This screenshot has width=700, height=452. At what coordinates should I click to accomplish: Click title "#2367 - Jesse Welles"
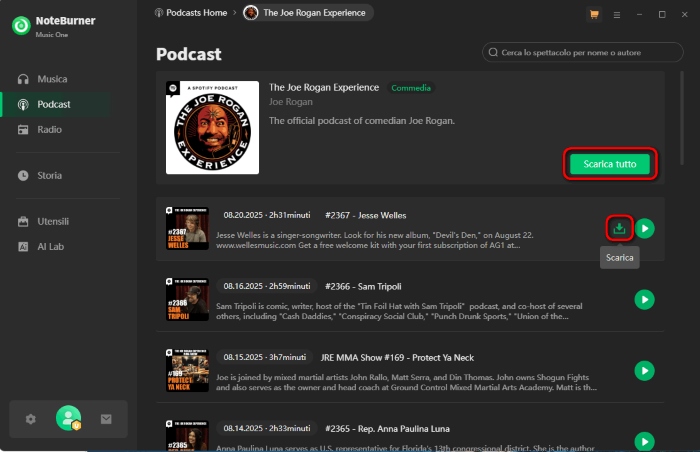[366, 215]
